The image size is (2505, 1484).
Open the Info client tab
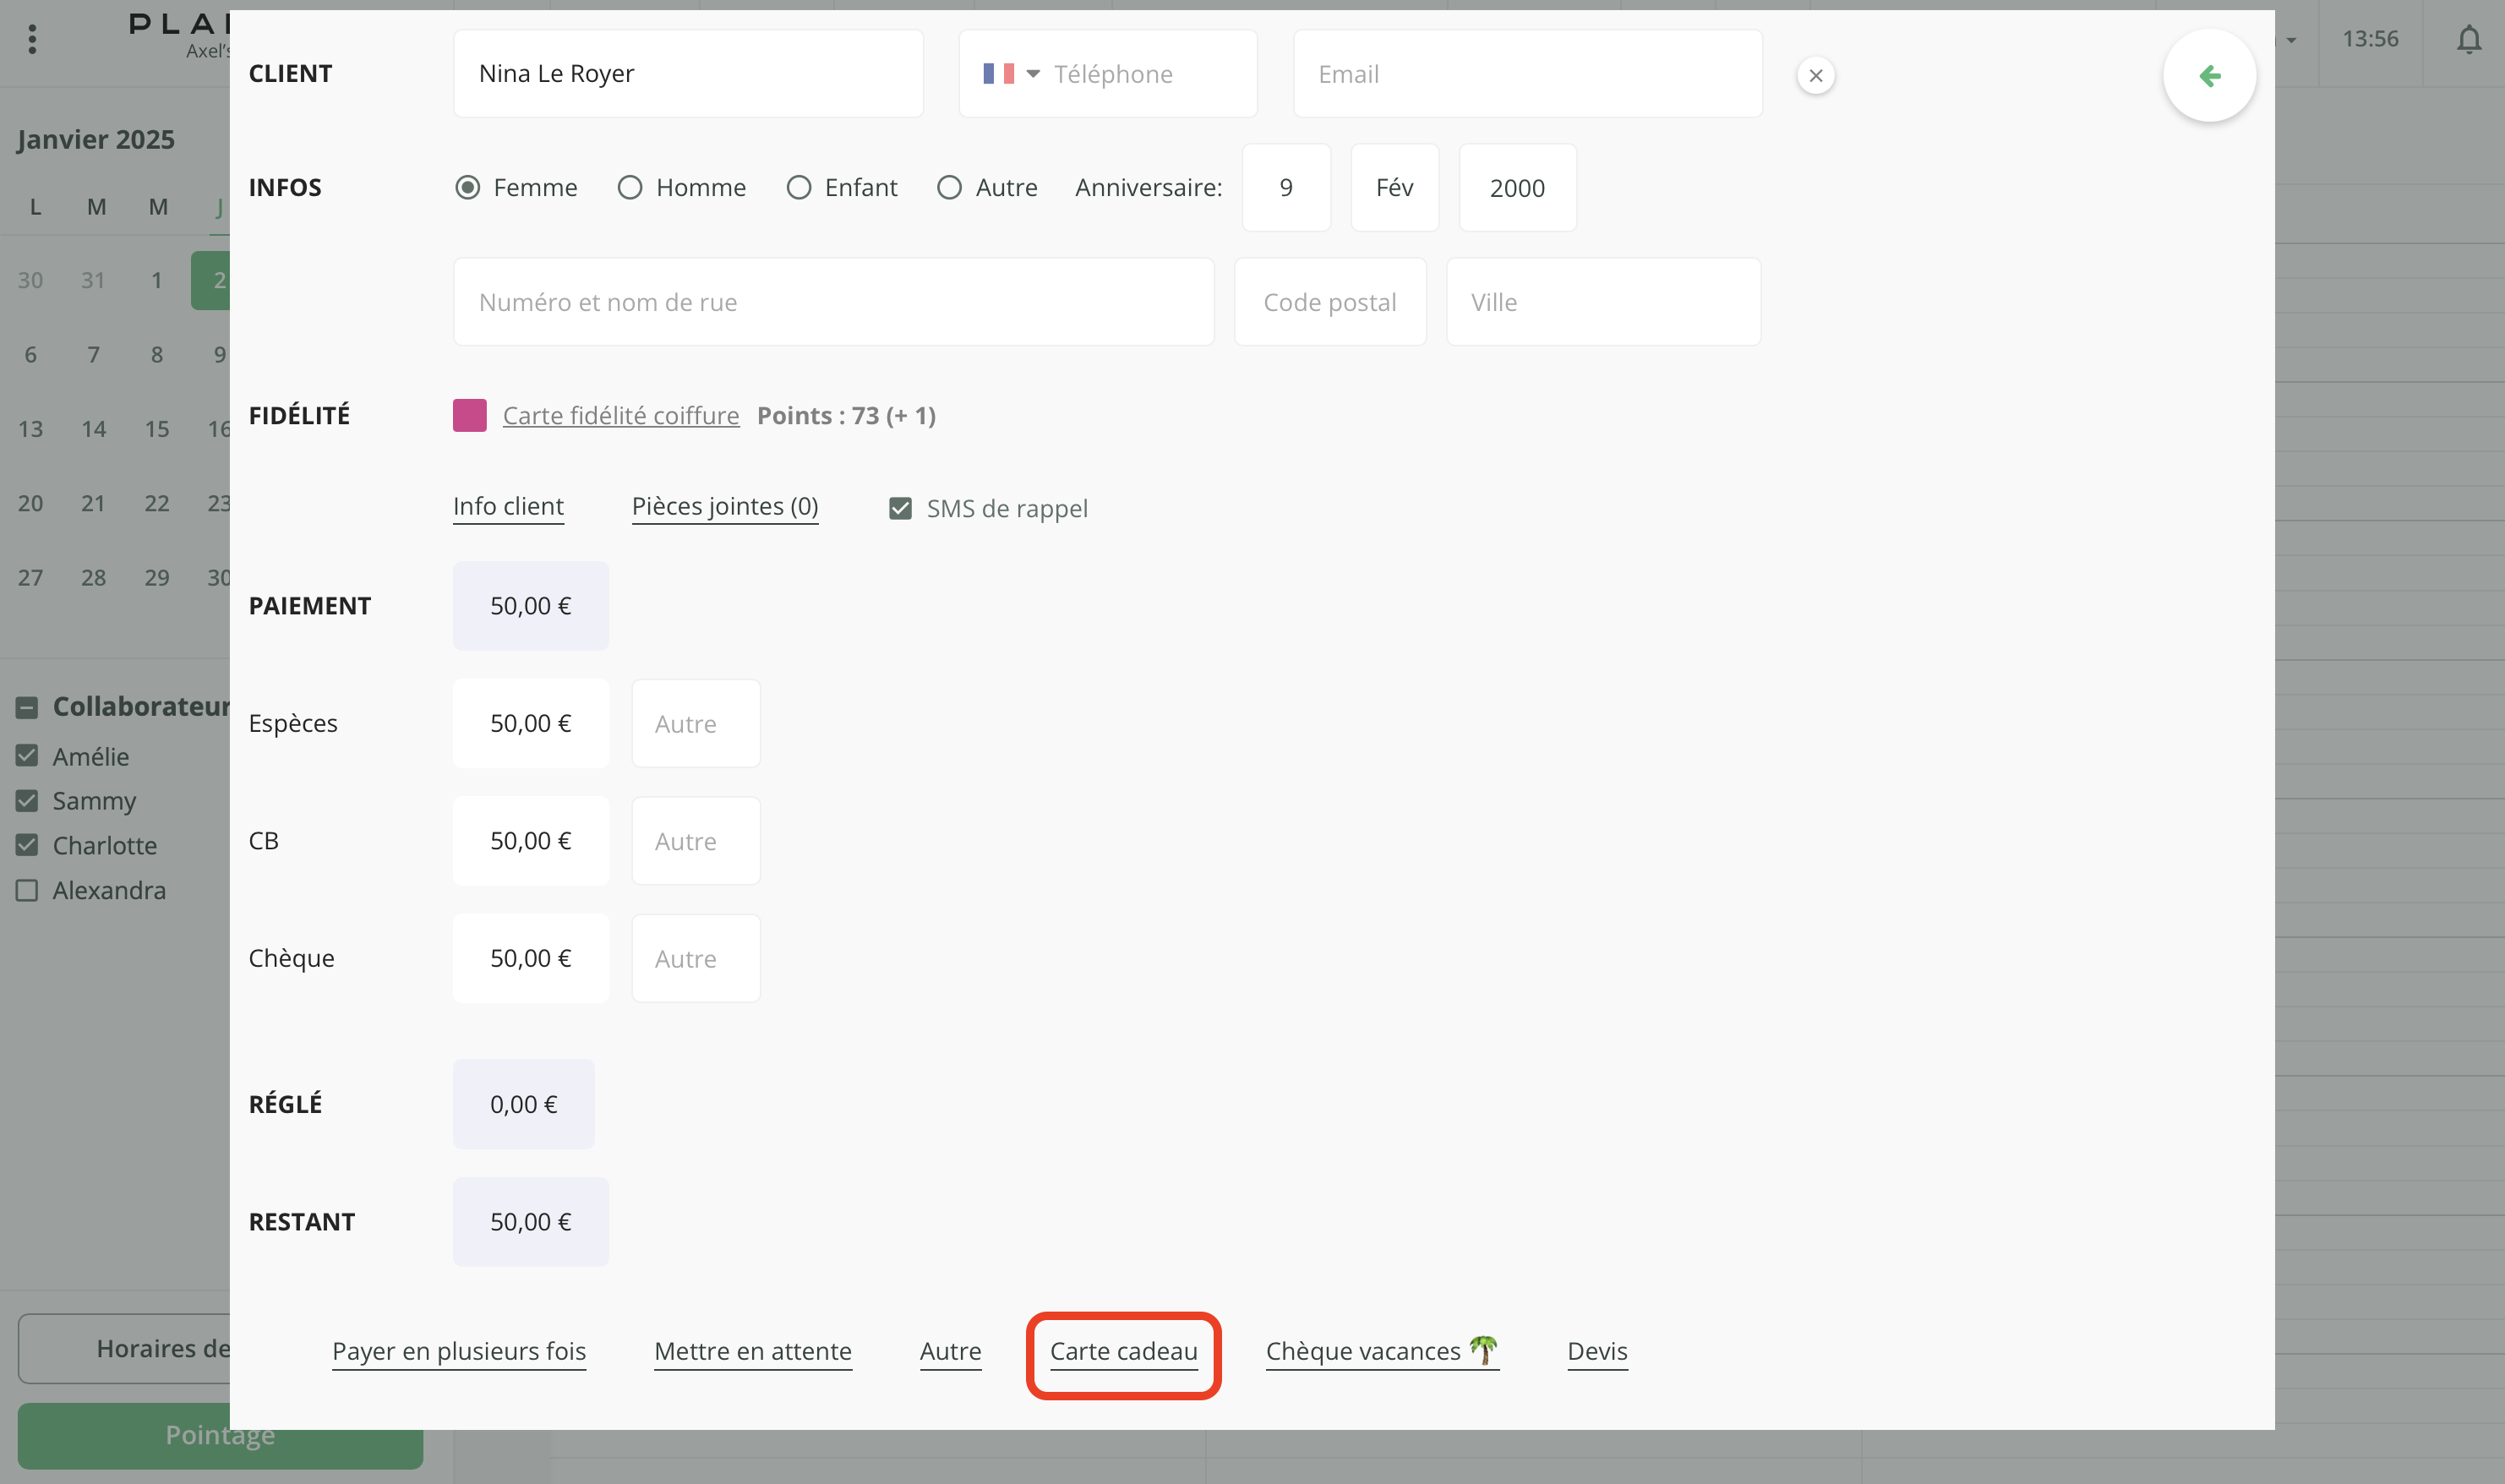[508, 507]
